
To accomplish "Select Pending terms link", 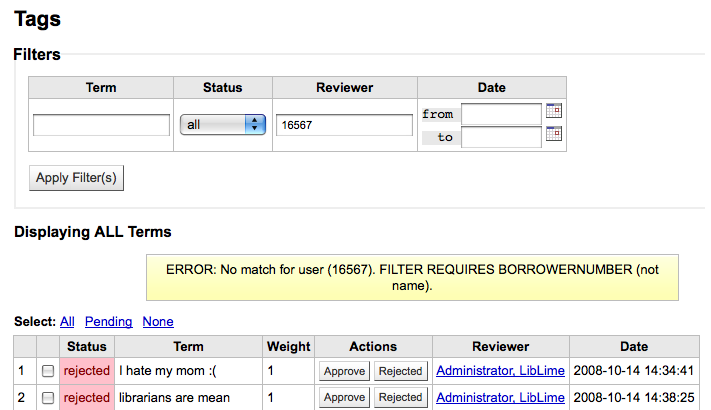I will [108, 322].
